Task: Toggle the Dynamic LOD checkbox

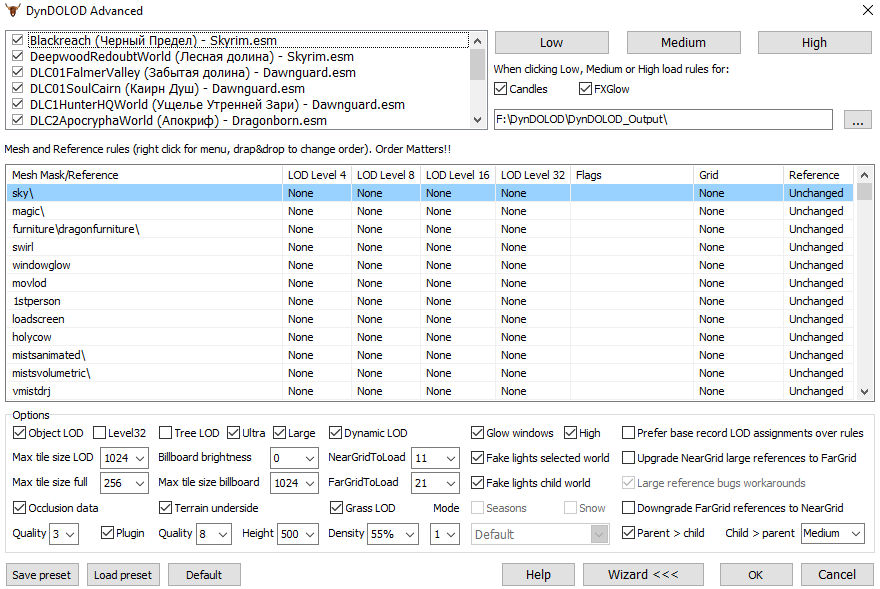Action: point(336,433)
